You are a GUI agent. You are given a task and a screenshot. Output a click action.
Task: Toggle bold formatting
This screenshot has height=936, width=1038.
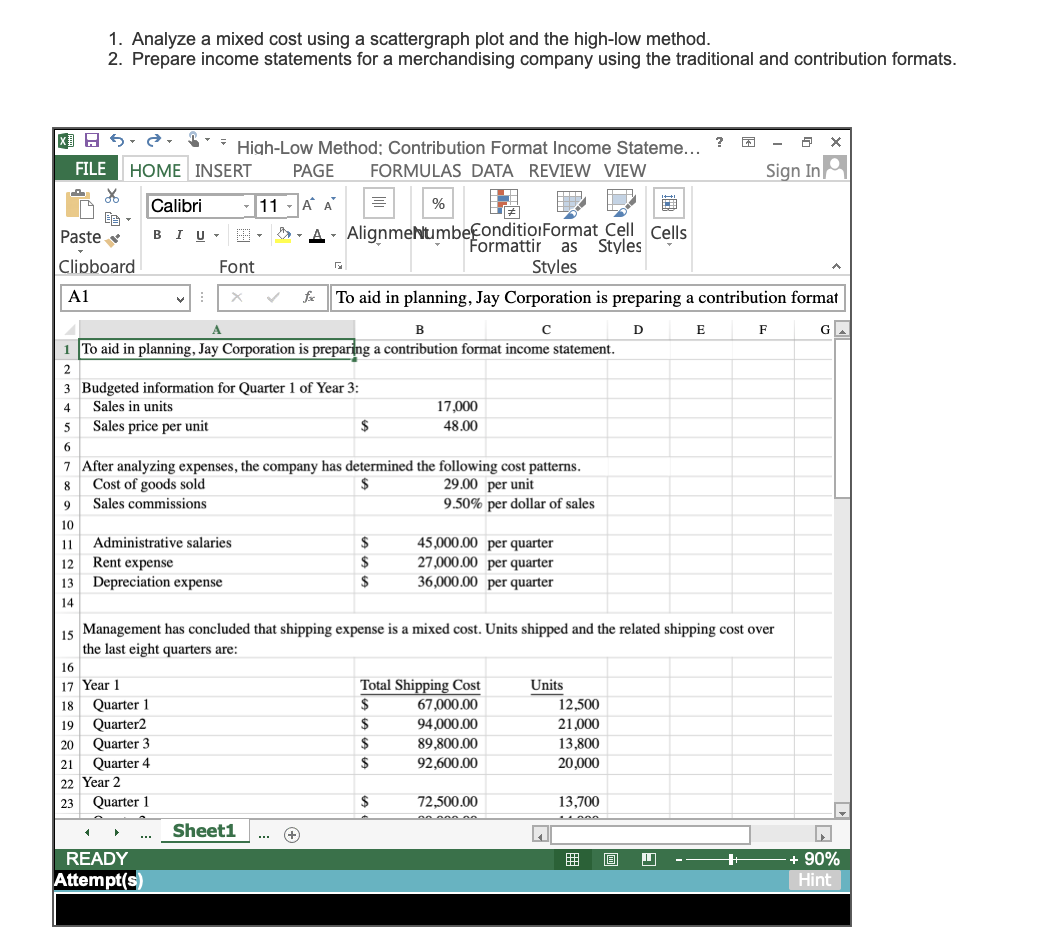157,234
